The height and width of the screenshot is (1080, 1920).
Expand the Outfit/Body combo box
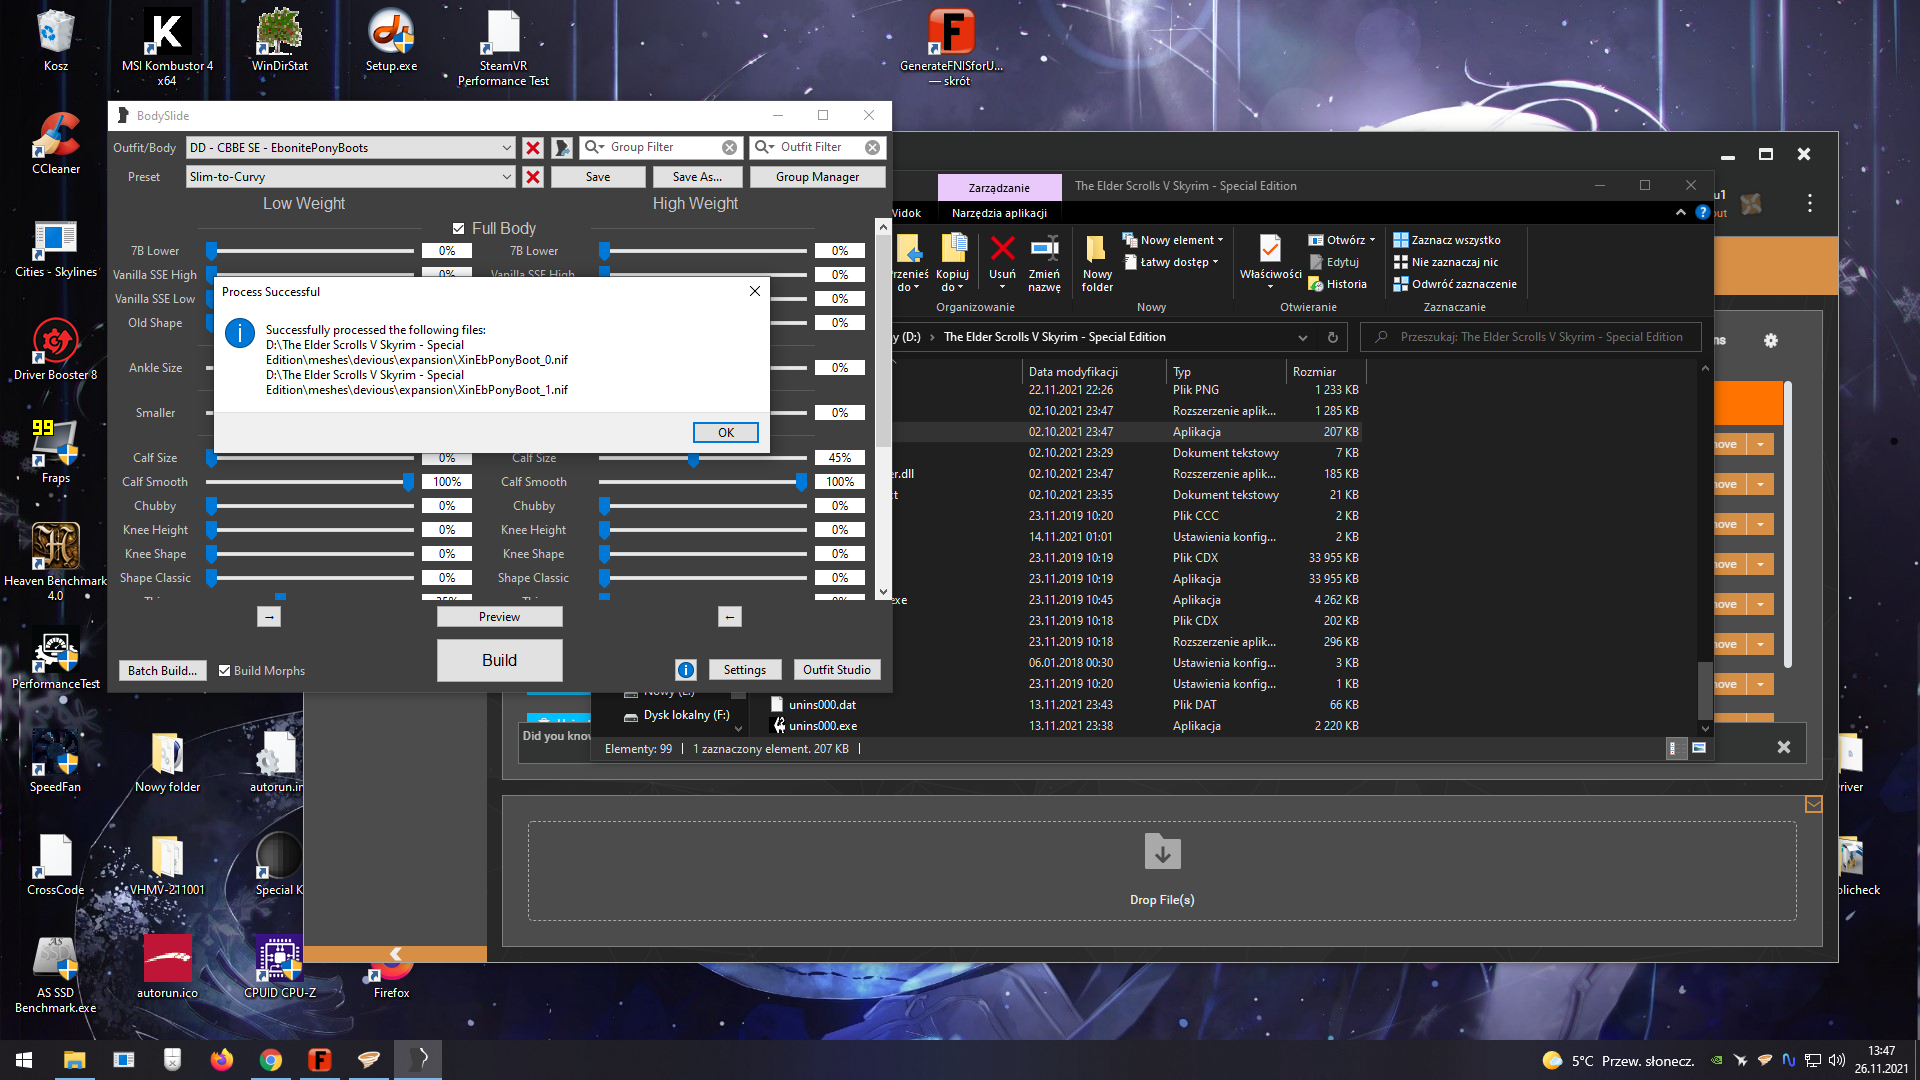(506, 148)
